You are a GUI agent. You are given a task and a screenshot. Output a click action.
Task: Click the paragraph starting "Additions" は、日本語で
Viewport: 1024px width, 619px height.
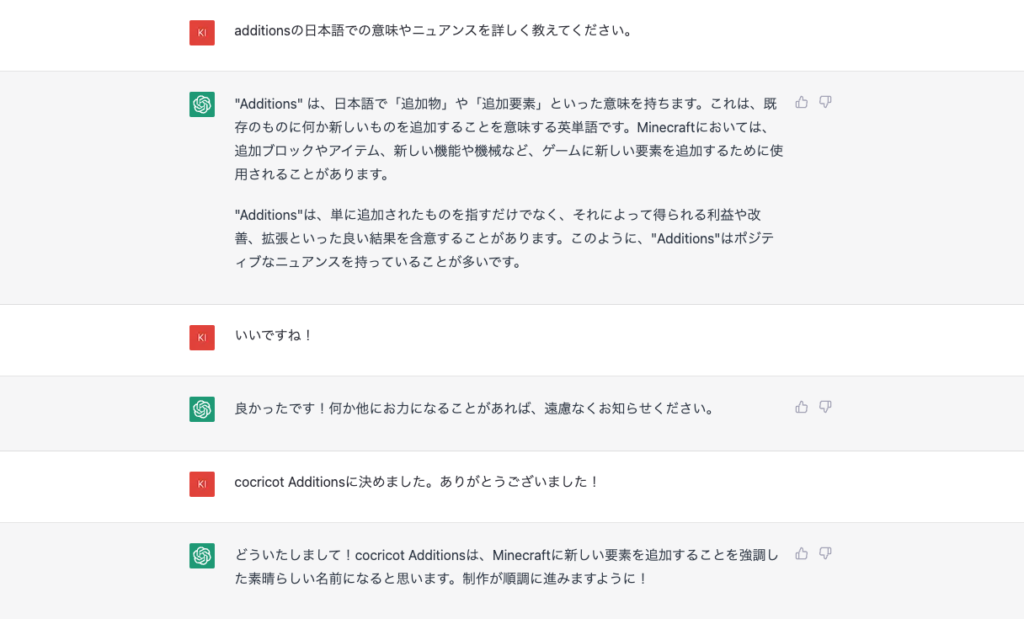click(509, 139)
